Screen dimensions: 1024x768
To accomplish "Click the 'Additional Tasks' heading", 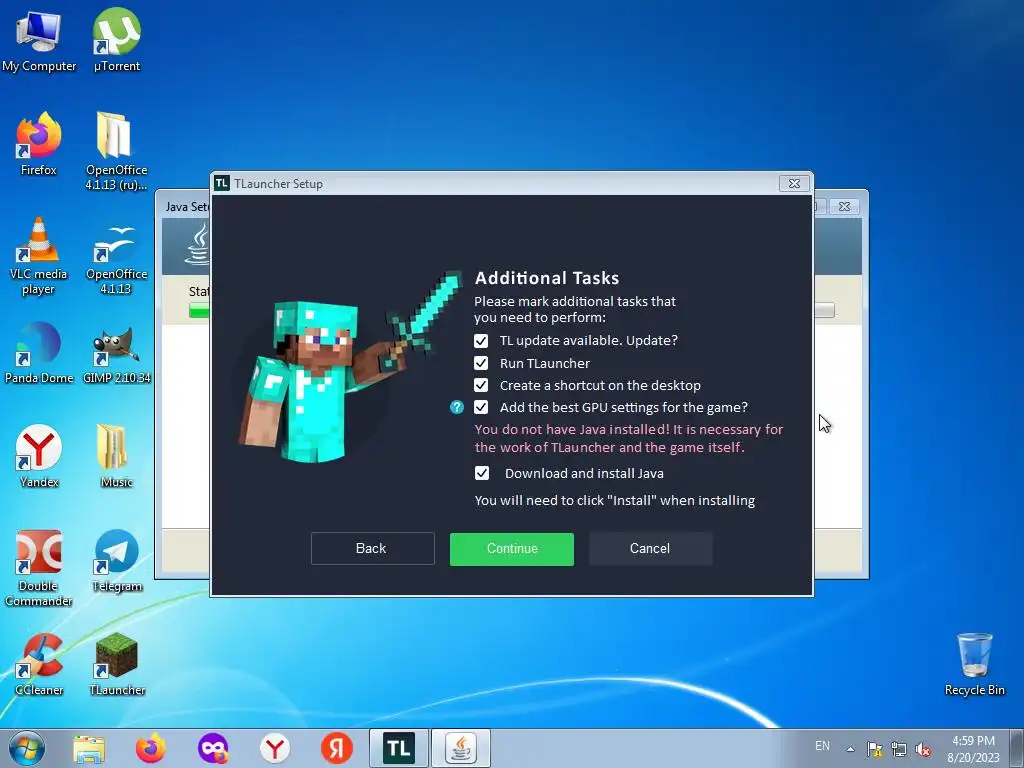I will coord(547,278).
